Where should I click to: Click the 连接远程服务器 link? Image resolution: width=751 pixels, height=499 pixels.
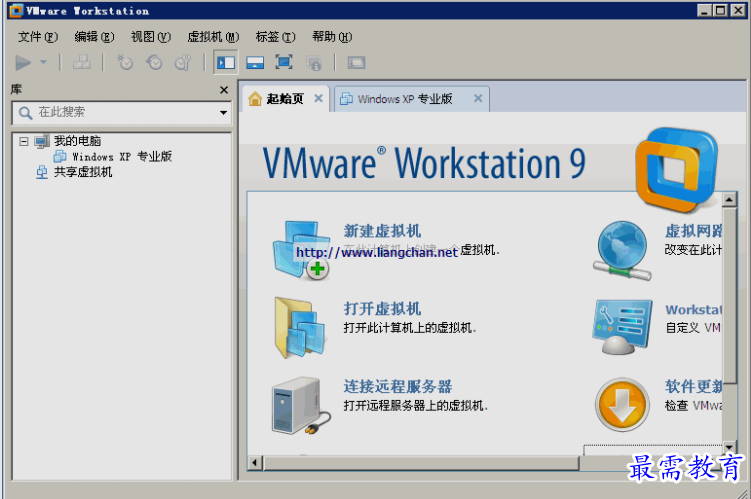click(x=398, y=386)
